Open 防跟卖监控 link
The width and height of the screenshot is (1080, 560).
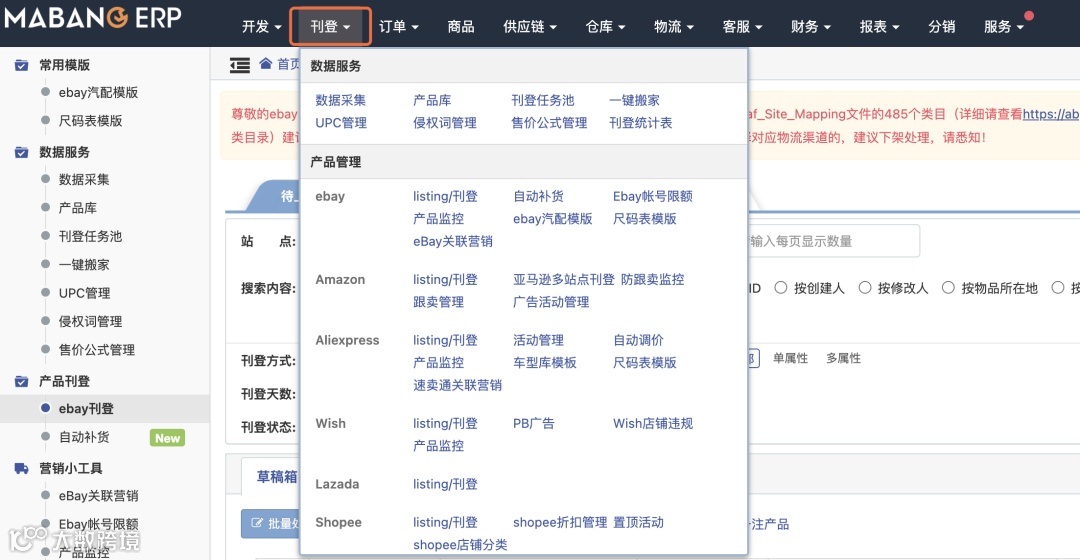point(653,280)
